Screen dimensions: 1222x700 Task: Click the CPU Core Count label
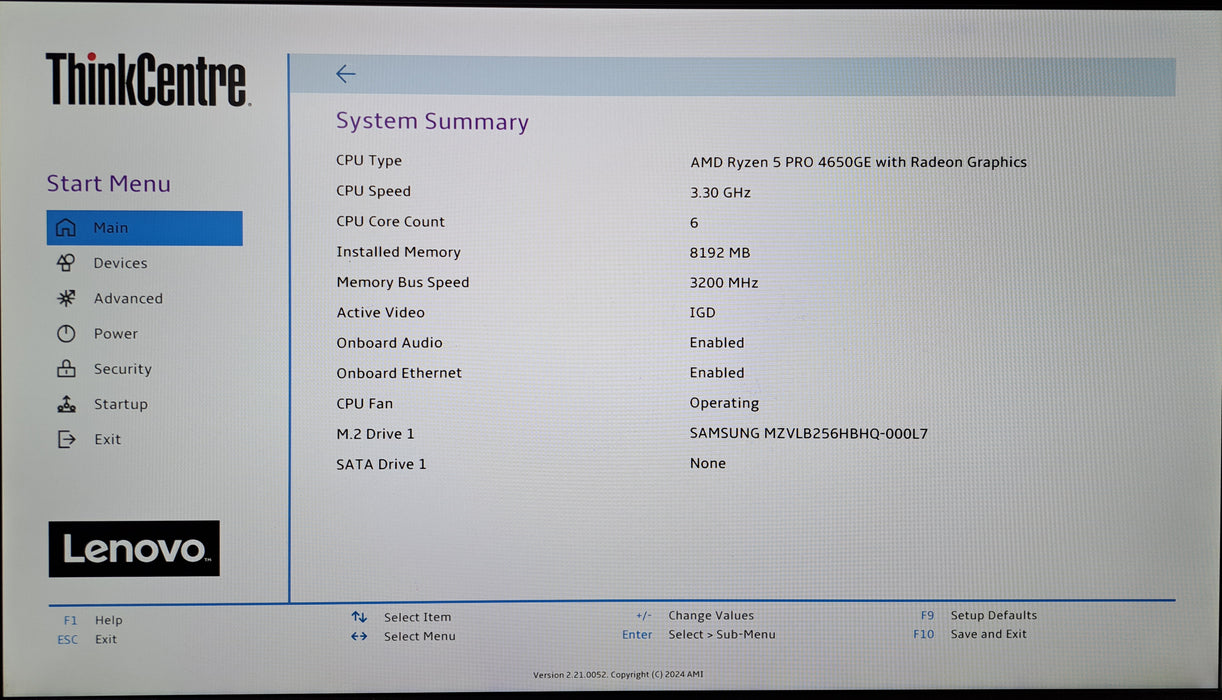(391, 222)
